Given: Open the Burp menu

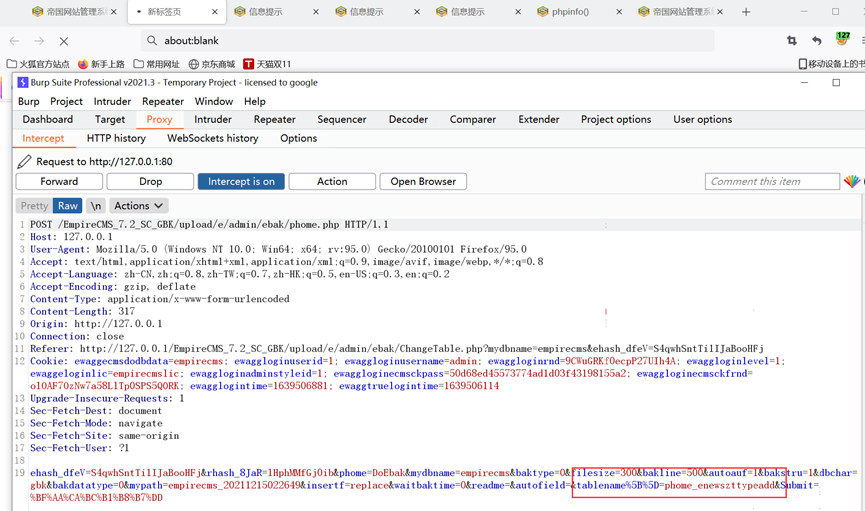Looking at the screenshot, I should click(x=29, y=102).
